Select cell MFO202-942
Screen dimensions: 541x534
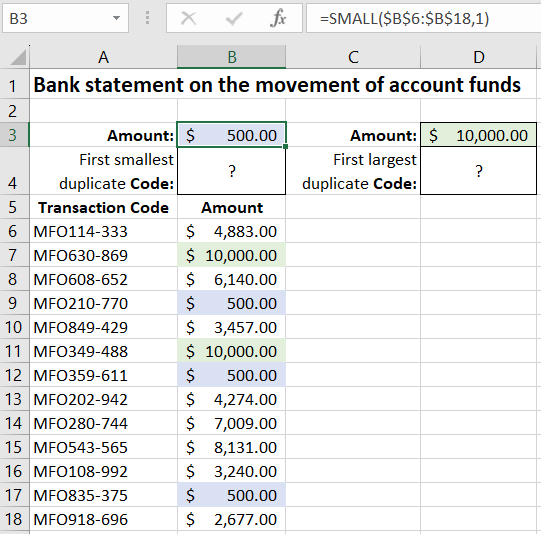pos(104,399)
